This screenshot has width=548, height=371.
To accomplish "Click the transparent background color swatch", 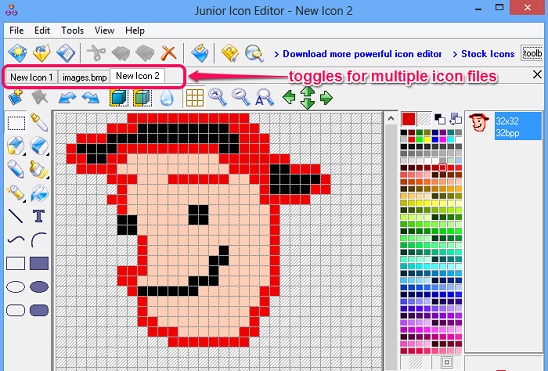I will [x=425, y=119].
